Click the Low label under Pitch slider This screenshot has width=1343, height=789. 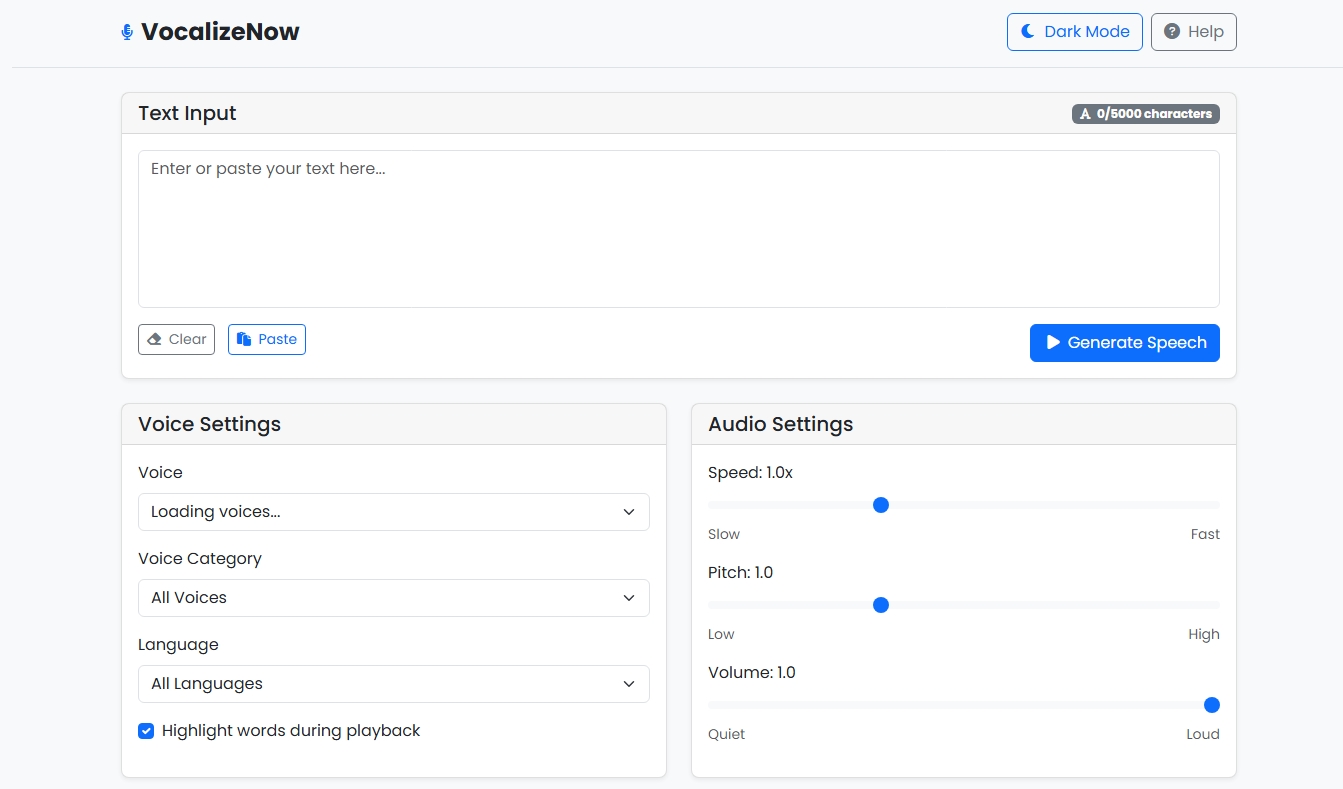click(721, 634)
